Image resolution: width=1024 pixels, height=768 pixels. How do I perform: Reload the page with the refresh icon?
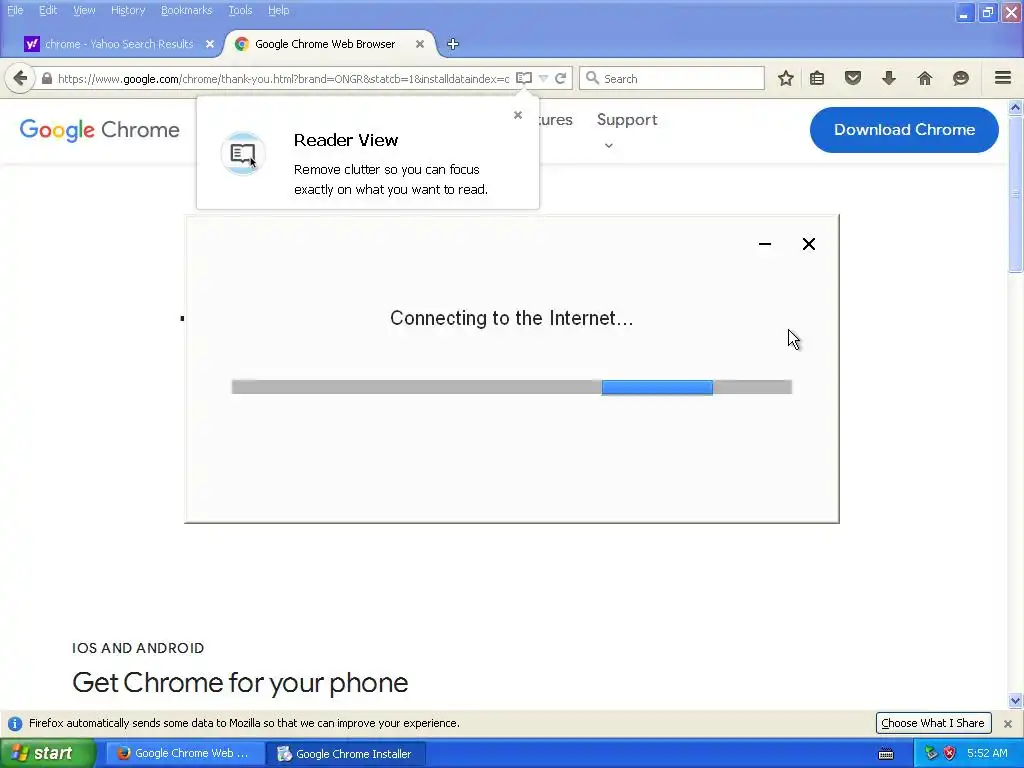click(560, 78)
